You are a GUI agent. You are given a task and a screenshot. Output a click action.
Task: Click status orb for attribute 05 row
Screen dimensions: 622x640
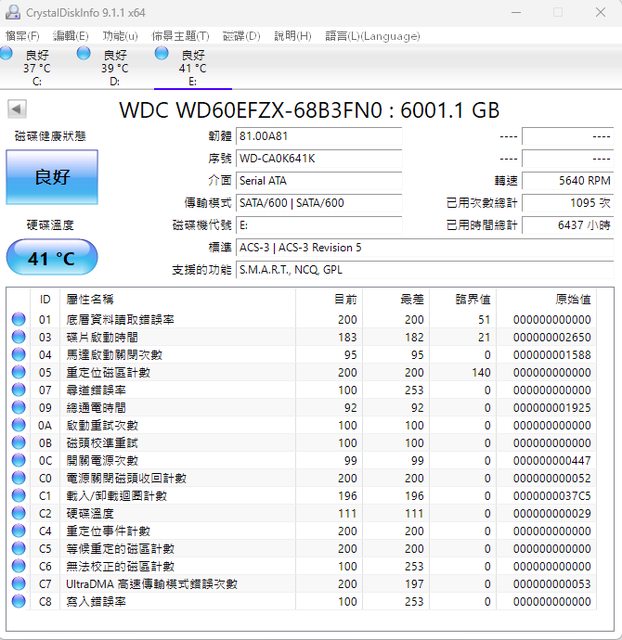(x=18, y=372)
